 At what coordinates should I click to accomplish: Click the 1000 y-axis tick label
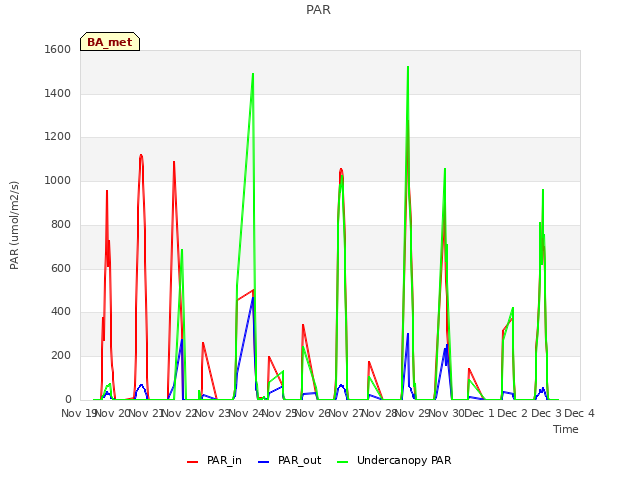pos(58,181)
